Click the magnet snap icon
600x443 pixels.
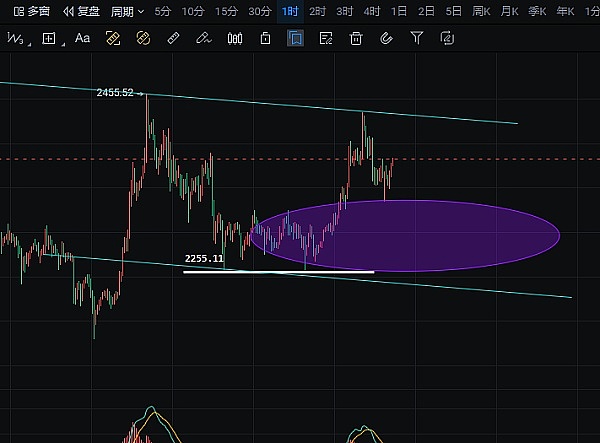[x=386, y=38]
